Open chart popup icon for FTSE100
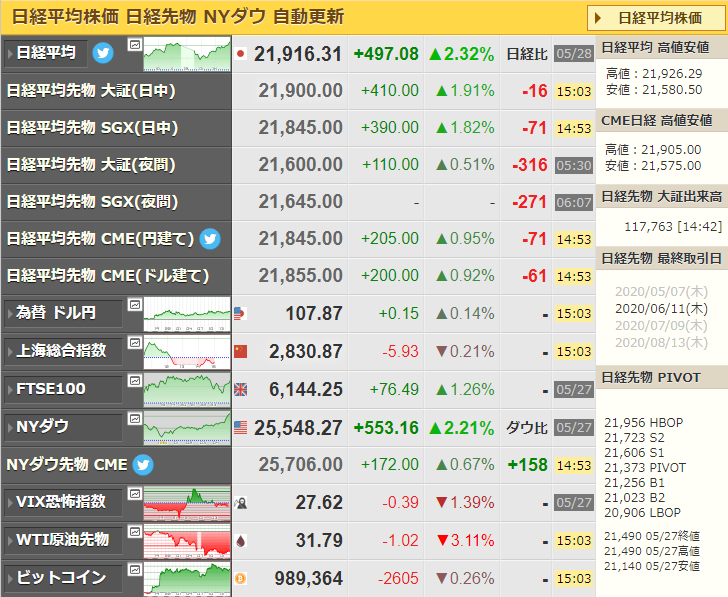This screenshot has width=728, height=597. [135, 381]
